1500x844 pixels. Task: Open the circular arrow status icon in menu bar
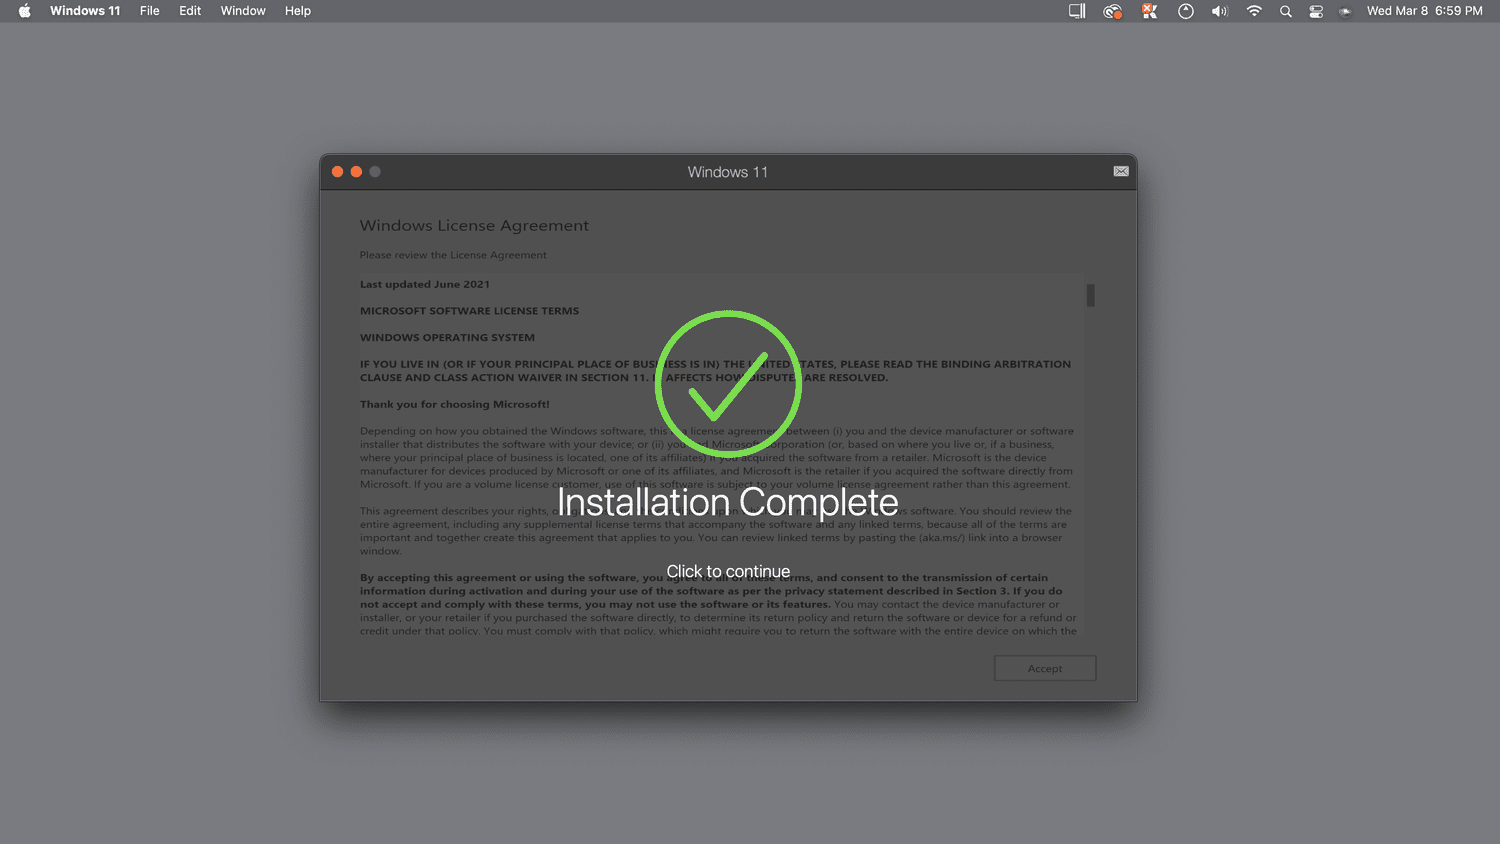(1186, 11)
